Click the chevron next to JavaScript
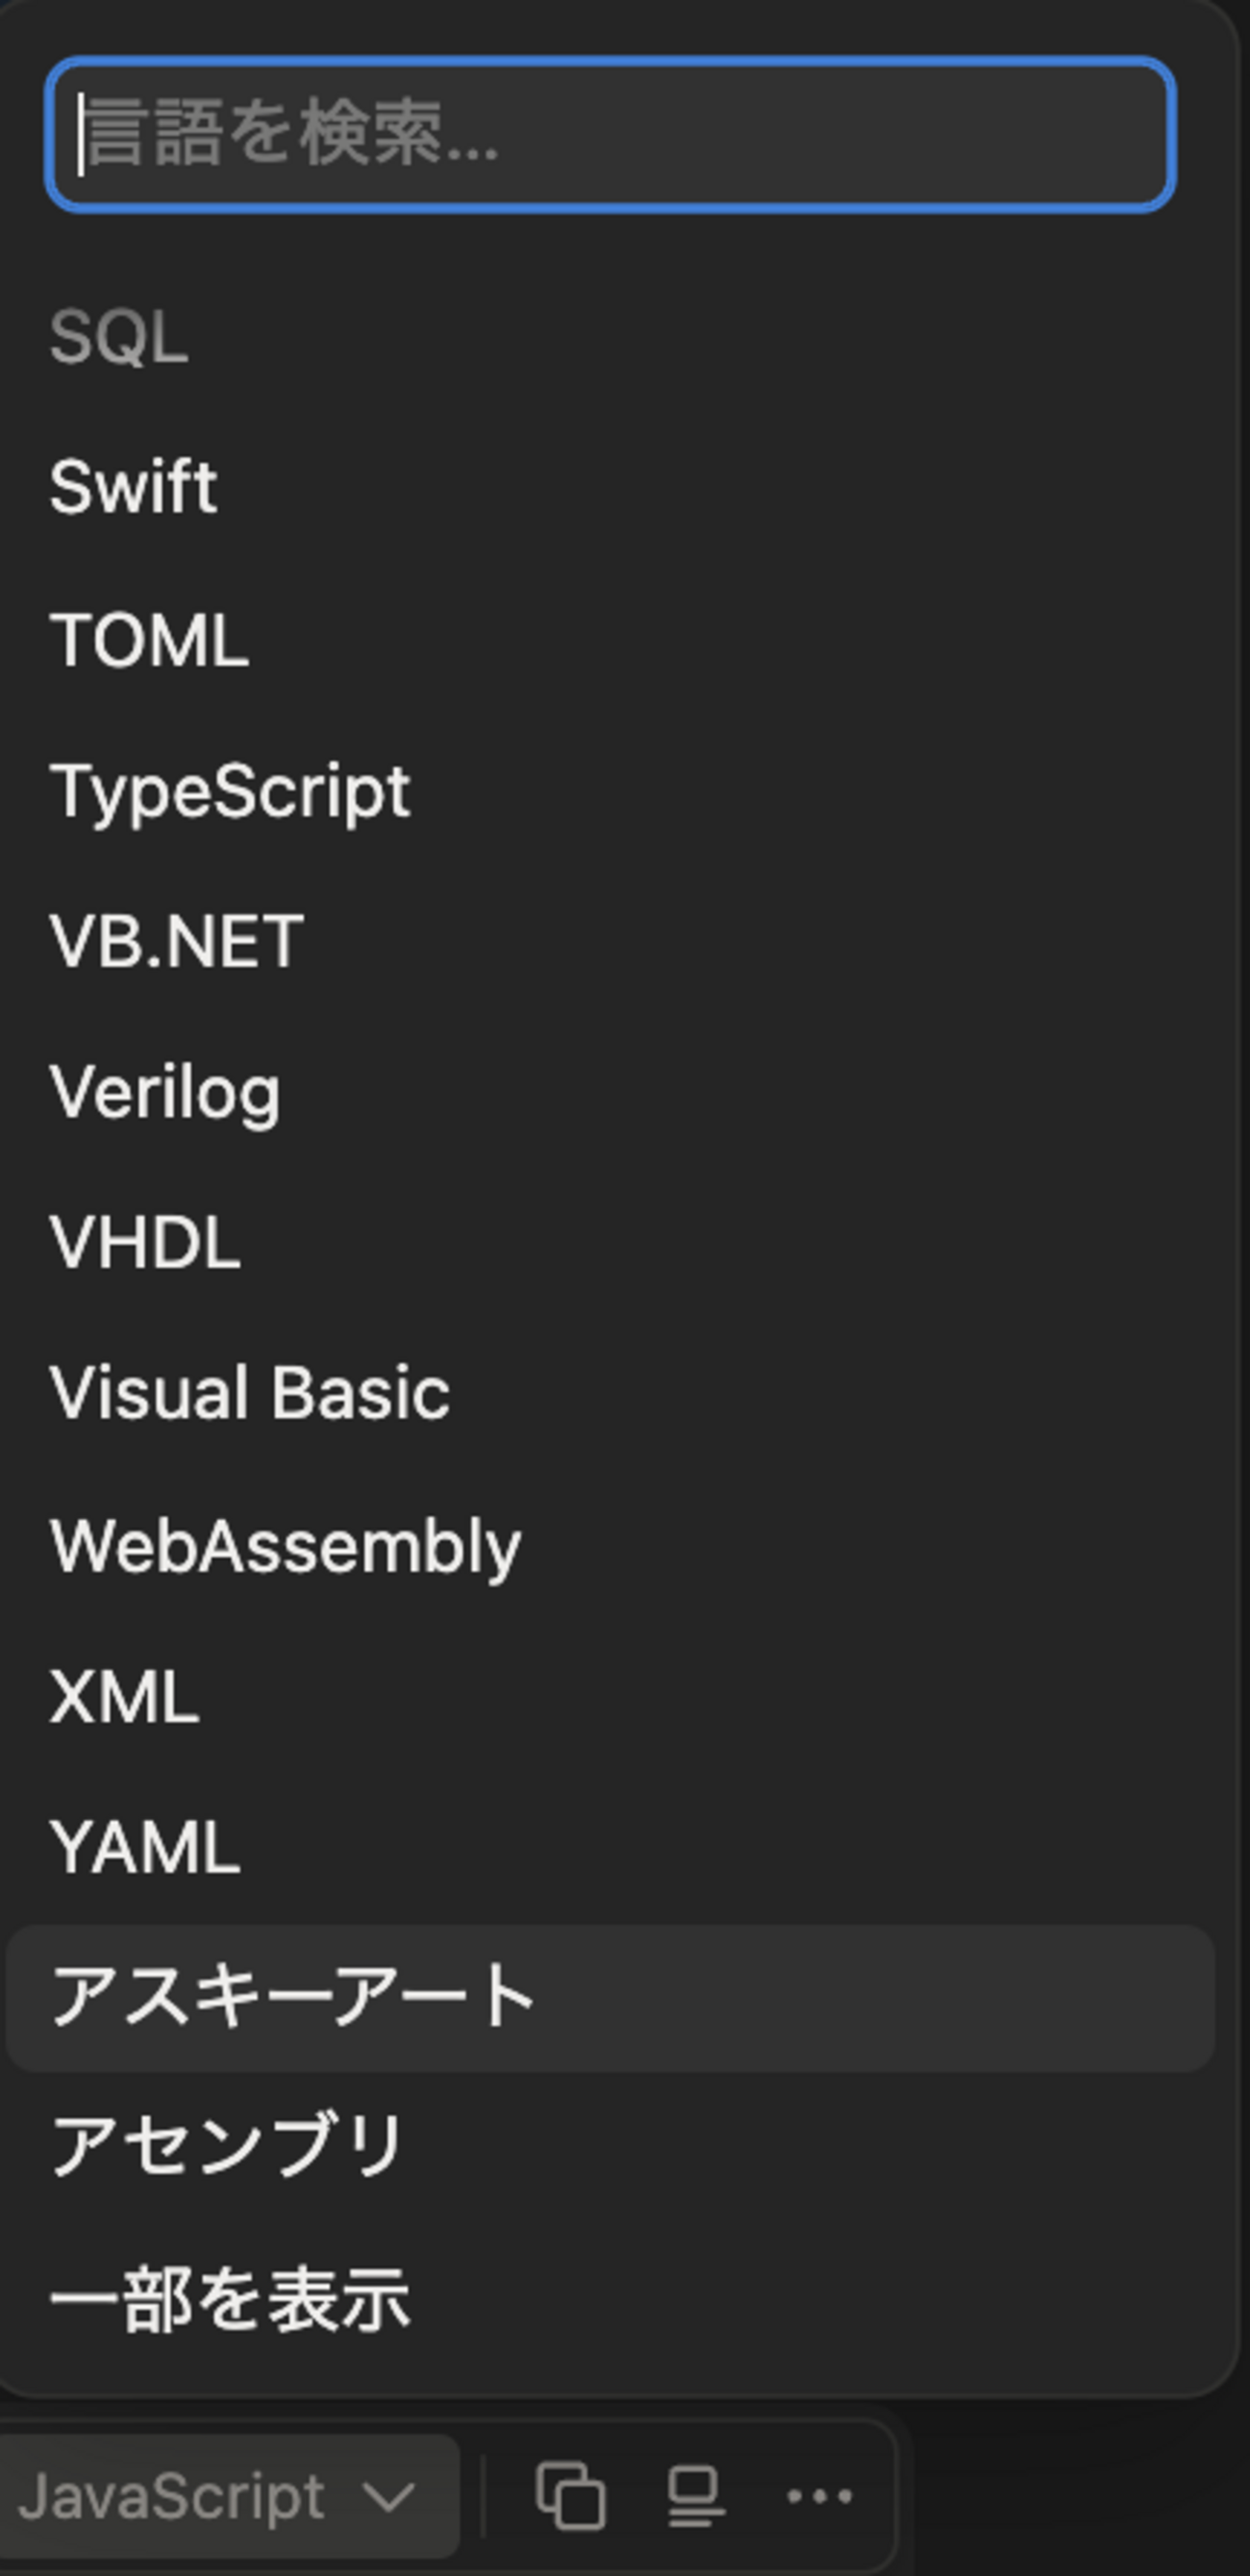 [388, 2497]
